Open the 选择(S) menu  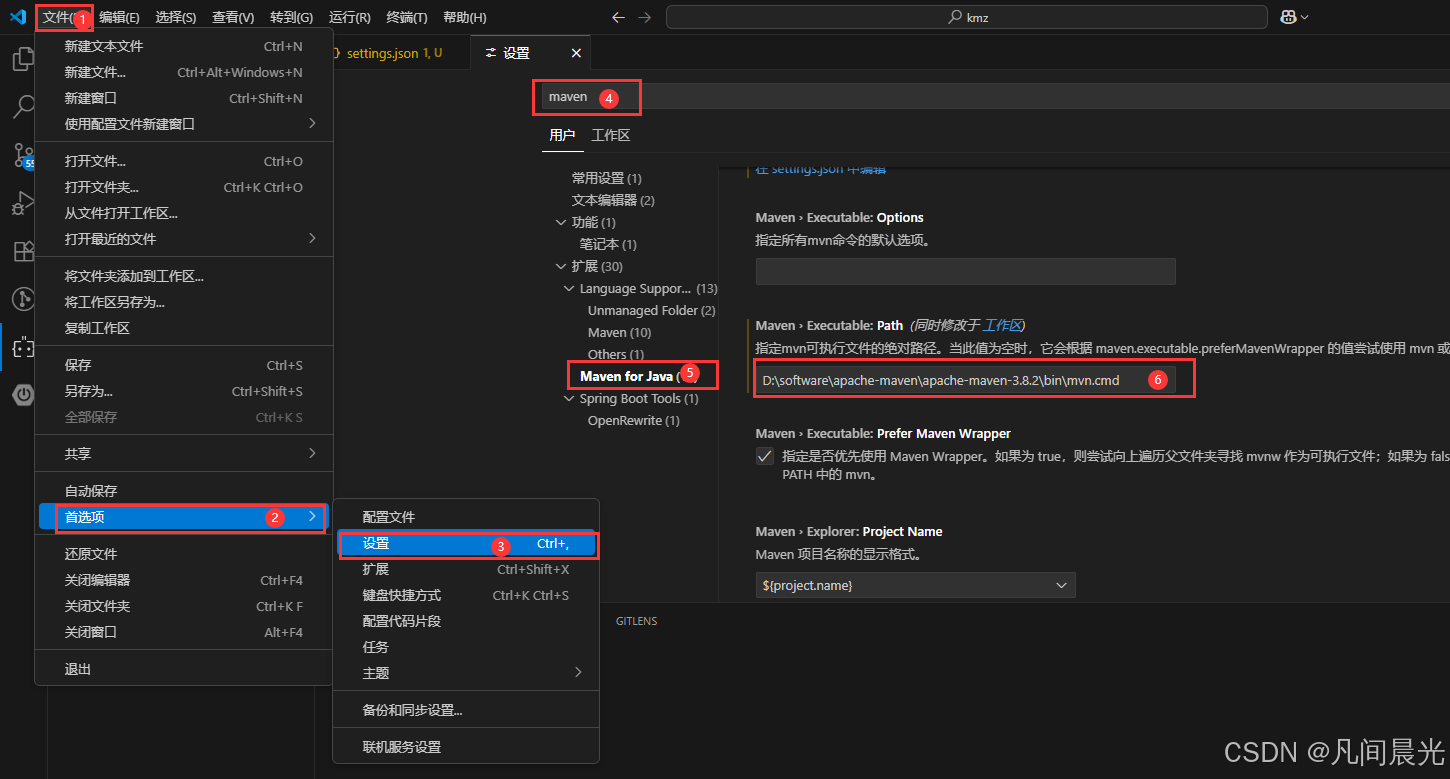(176, 17)
